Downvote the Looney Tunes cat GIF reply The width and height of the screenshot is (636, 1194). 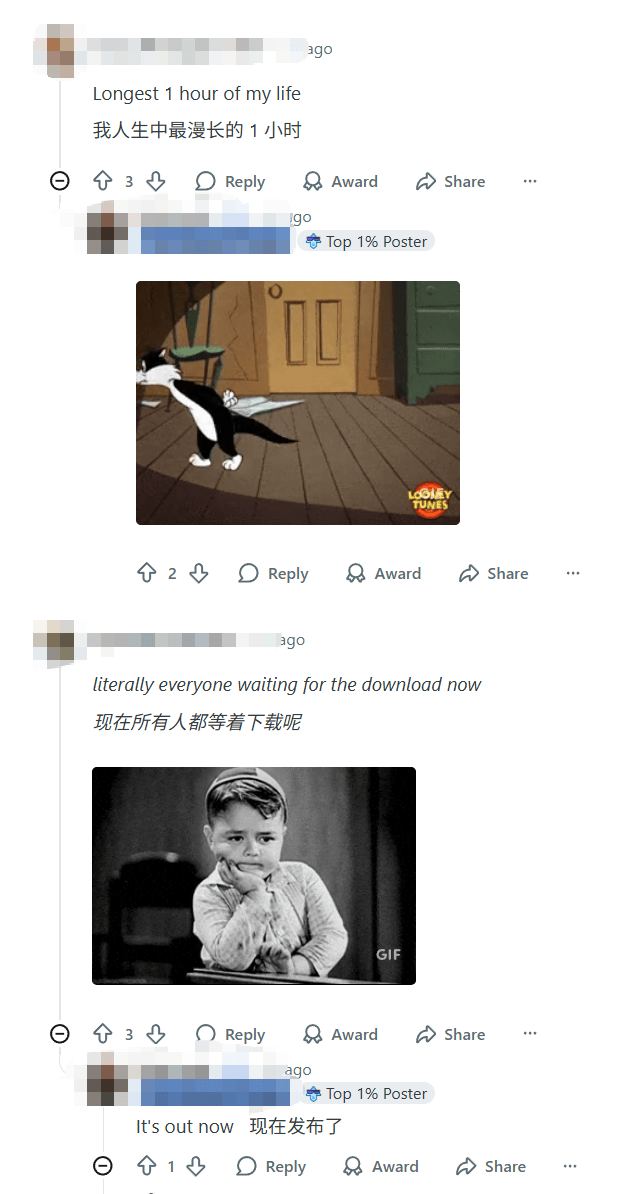(x=199, y=573)
